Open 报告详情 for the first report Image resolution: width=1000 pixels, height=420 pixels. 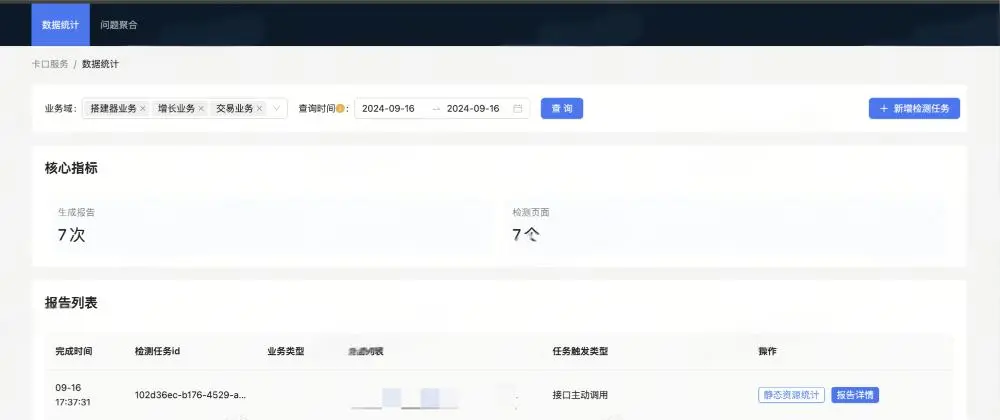tap(855, 395)
